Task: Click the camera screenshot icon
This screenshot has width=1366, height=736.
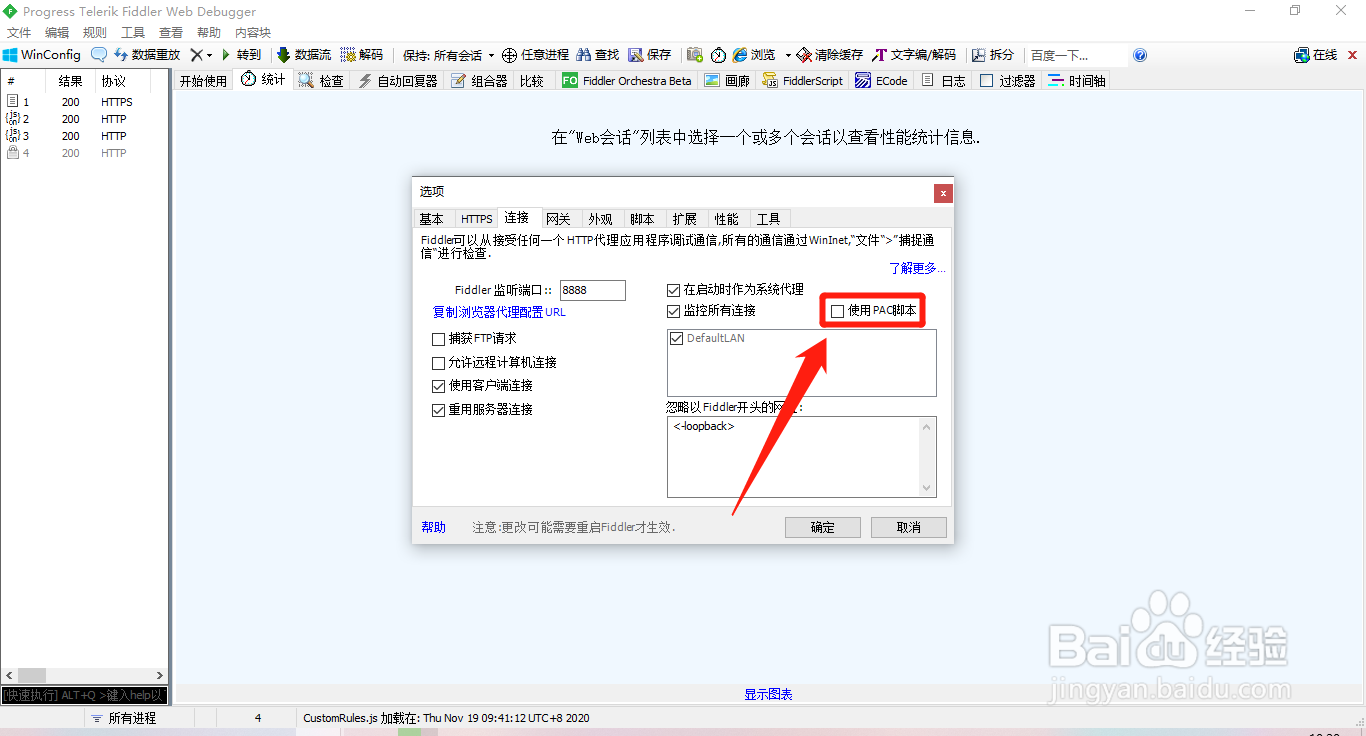Action: [x=693, y=55]
